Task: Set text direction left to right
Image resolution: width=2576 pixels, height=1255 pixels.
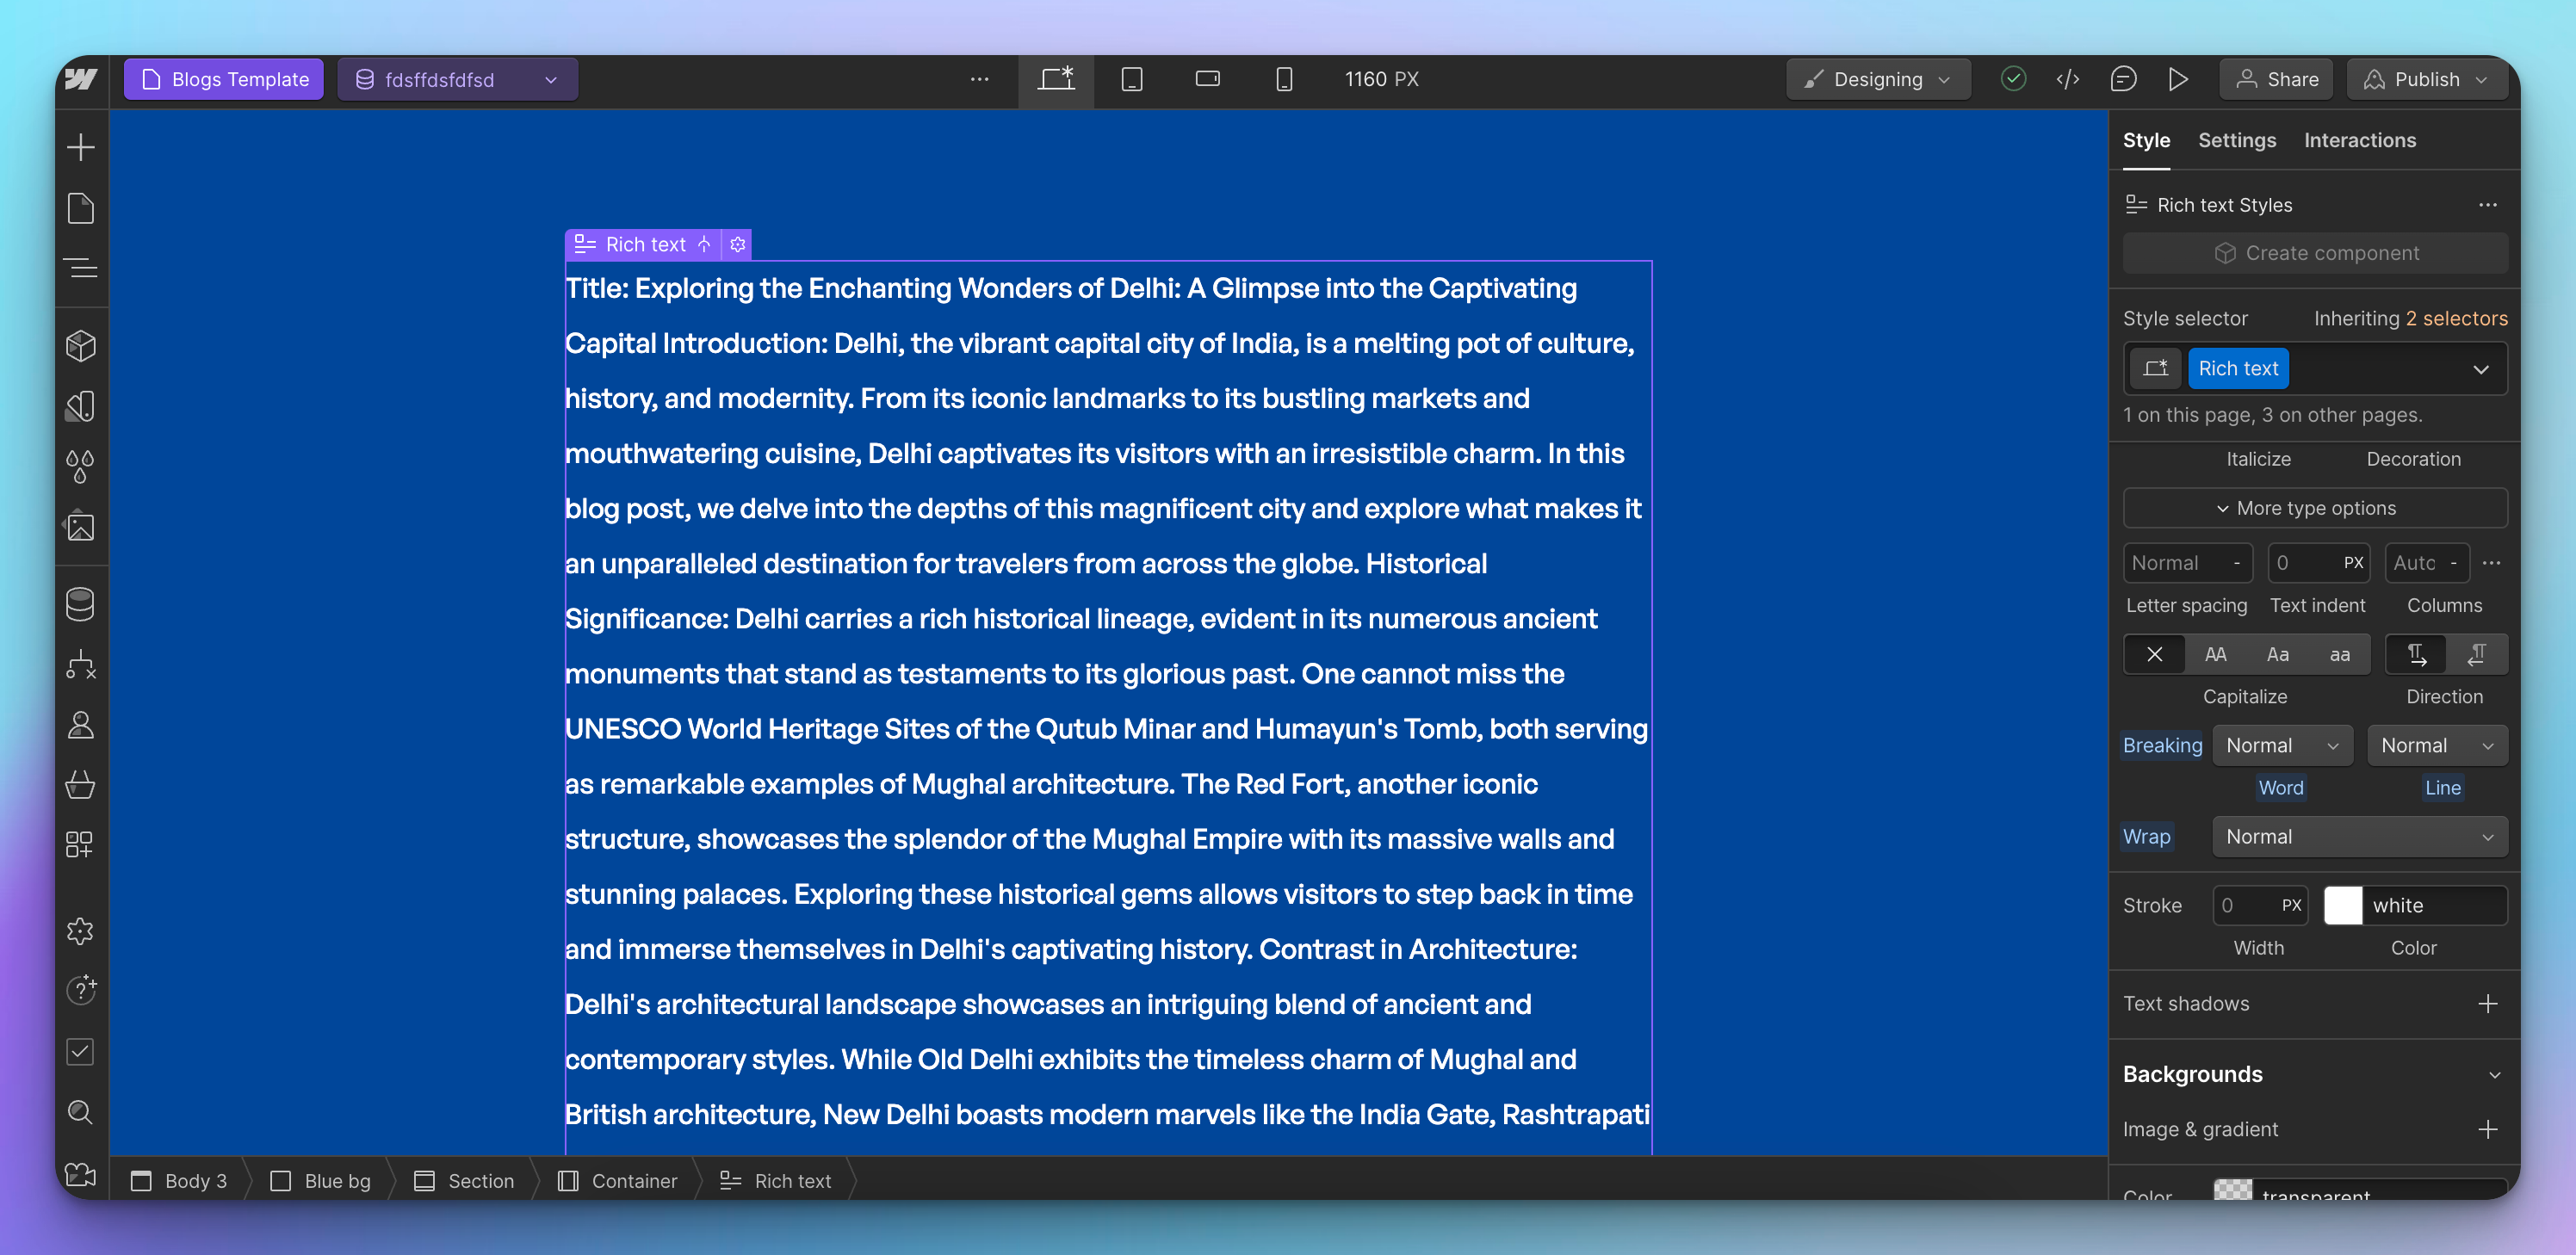Action: pyautogui.click(x=2416, y=654)
